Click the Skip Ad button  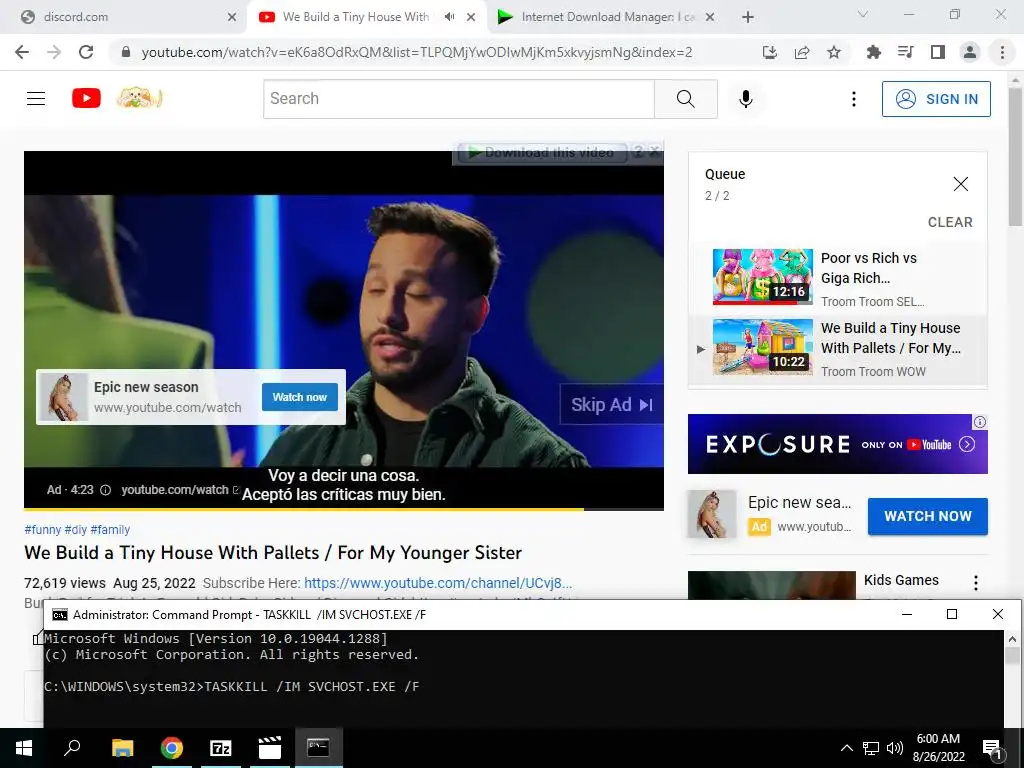(612, 405)
